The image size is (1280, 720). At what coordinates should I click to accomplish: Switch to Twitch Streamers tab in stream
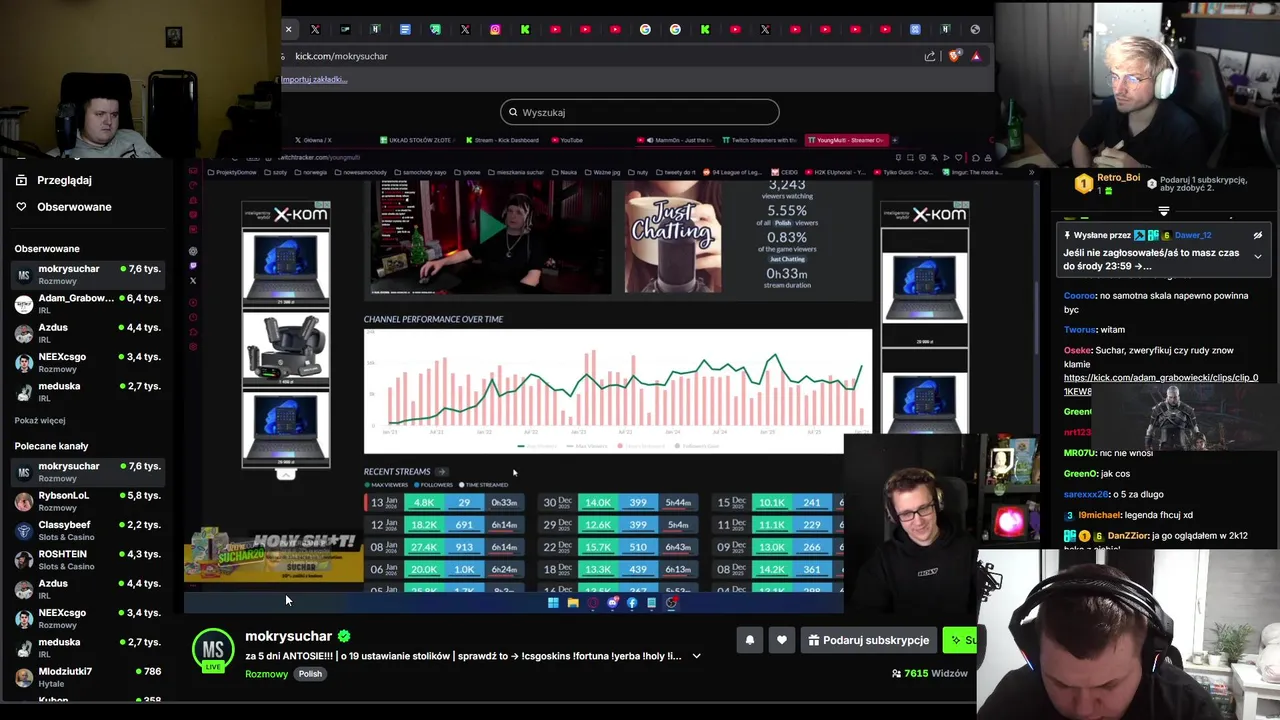point(758,140)
